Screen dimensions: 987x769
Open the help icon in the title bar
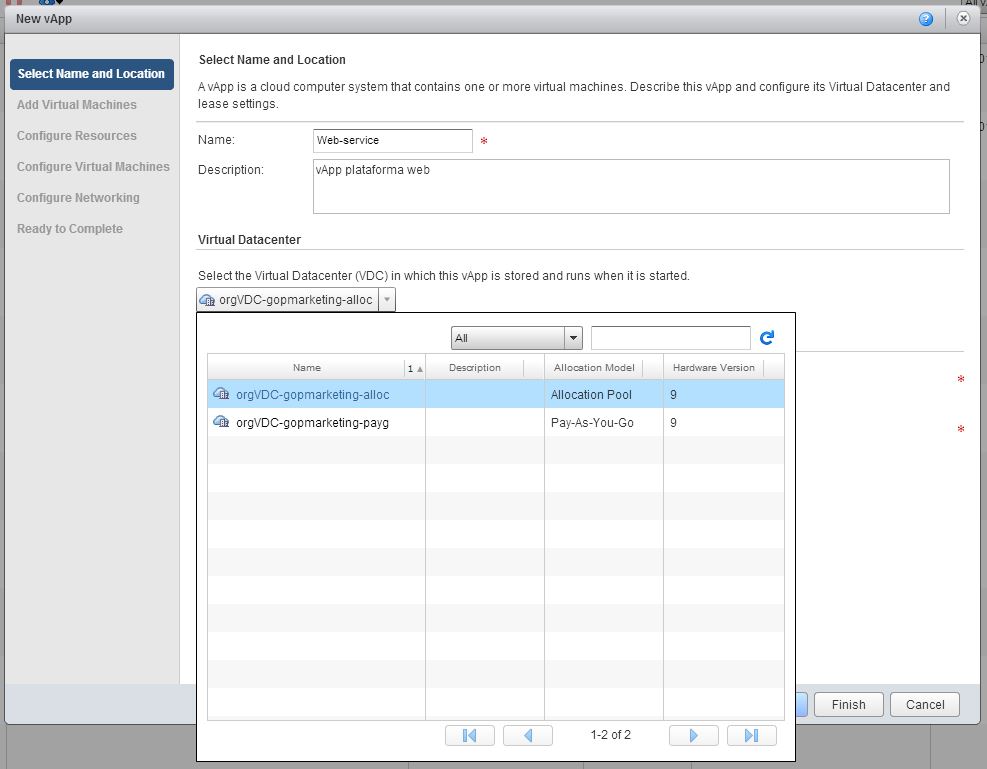pos(925,19)
